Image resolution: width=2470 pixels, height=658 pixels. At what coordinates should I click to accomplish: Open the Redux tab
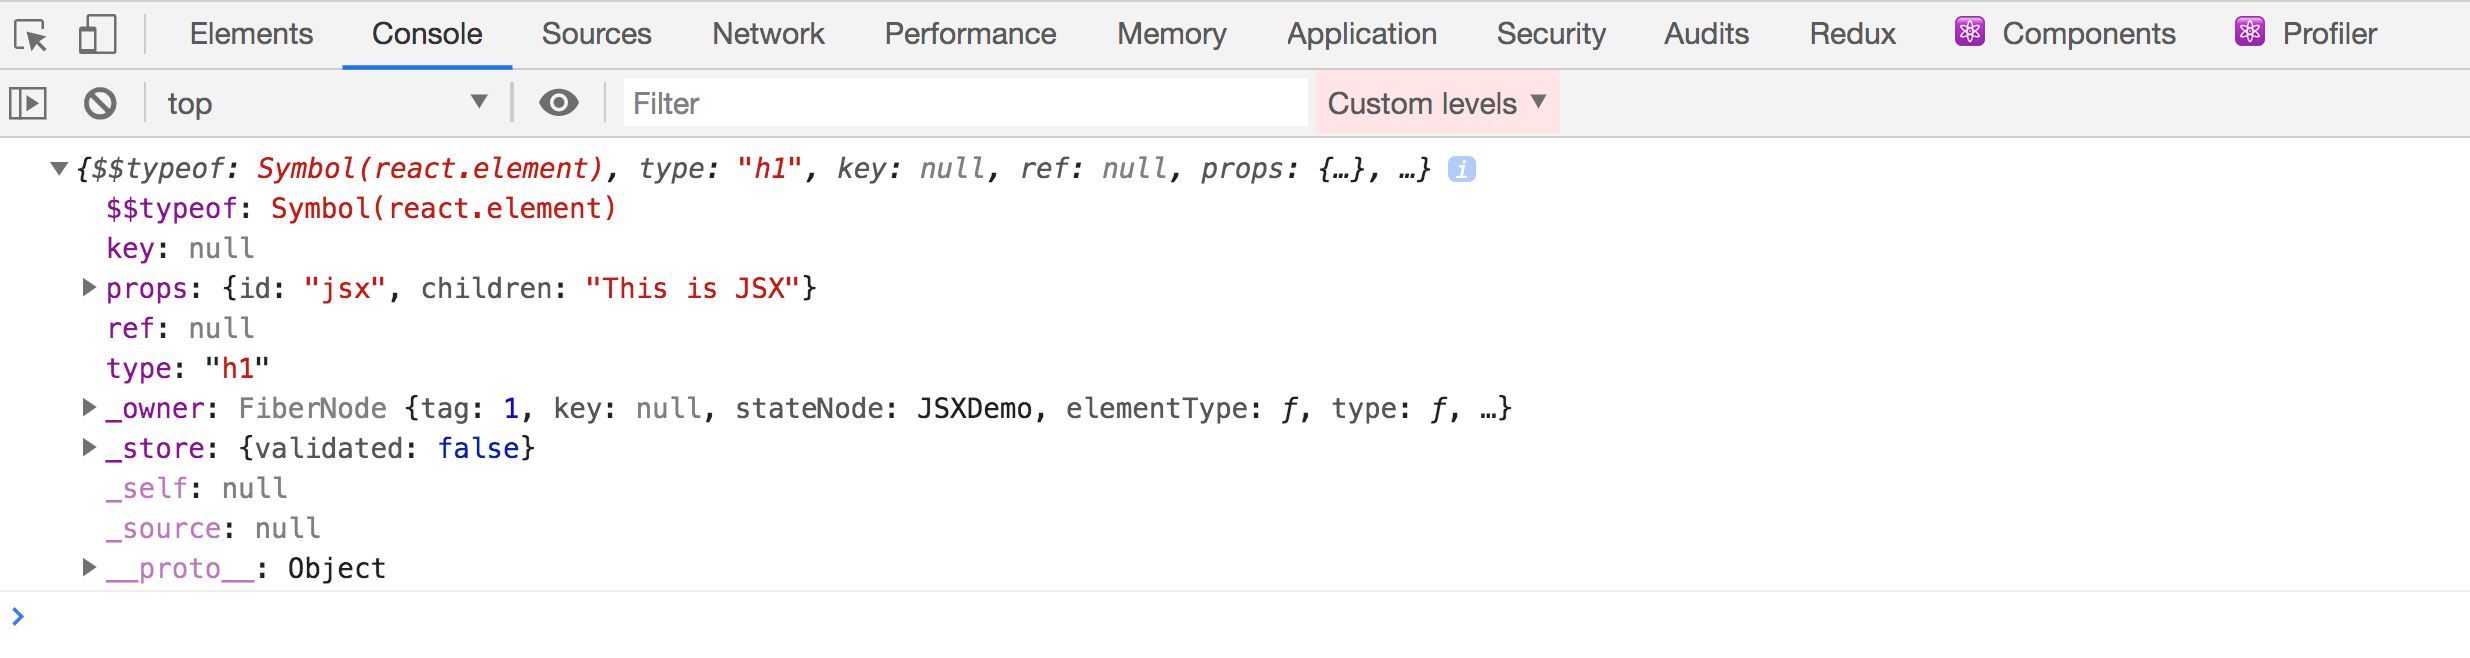coord(1852,34)
